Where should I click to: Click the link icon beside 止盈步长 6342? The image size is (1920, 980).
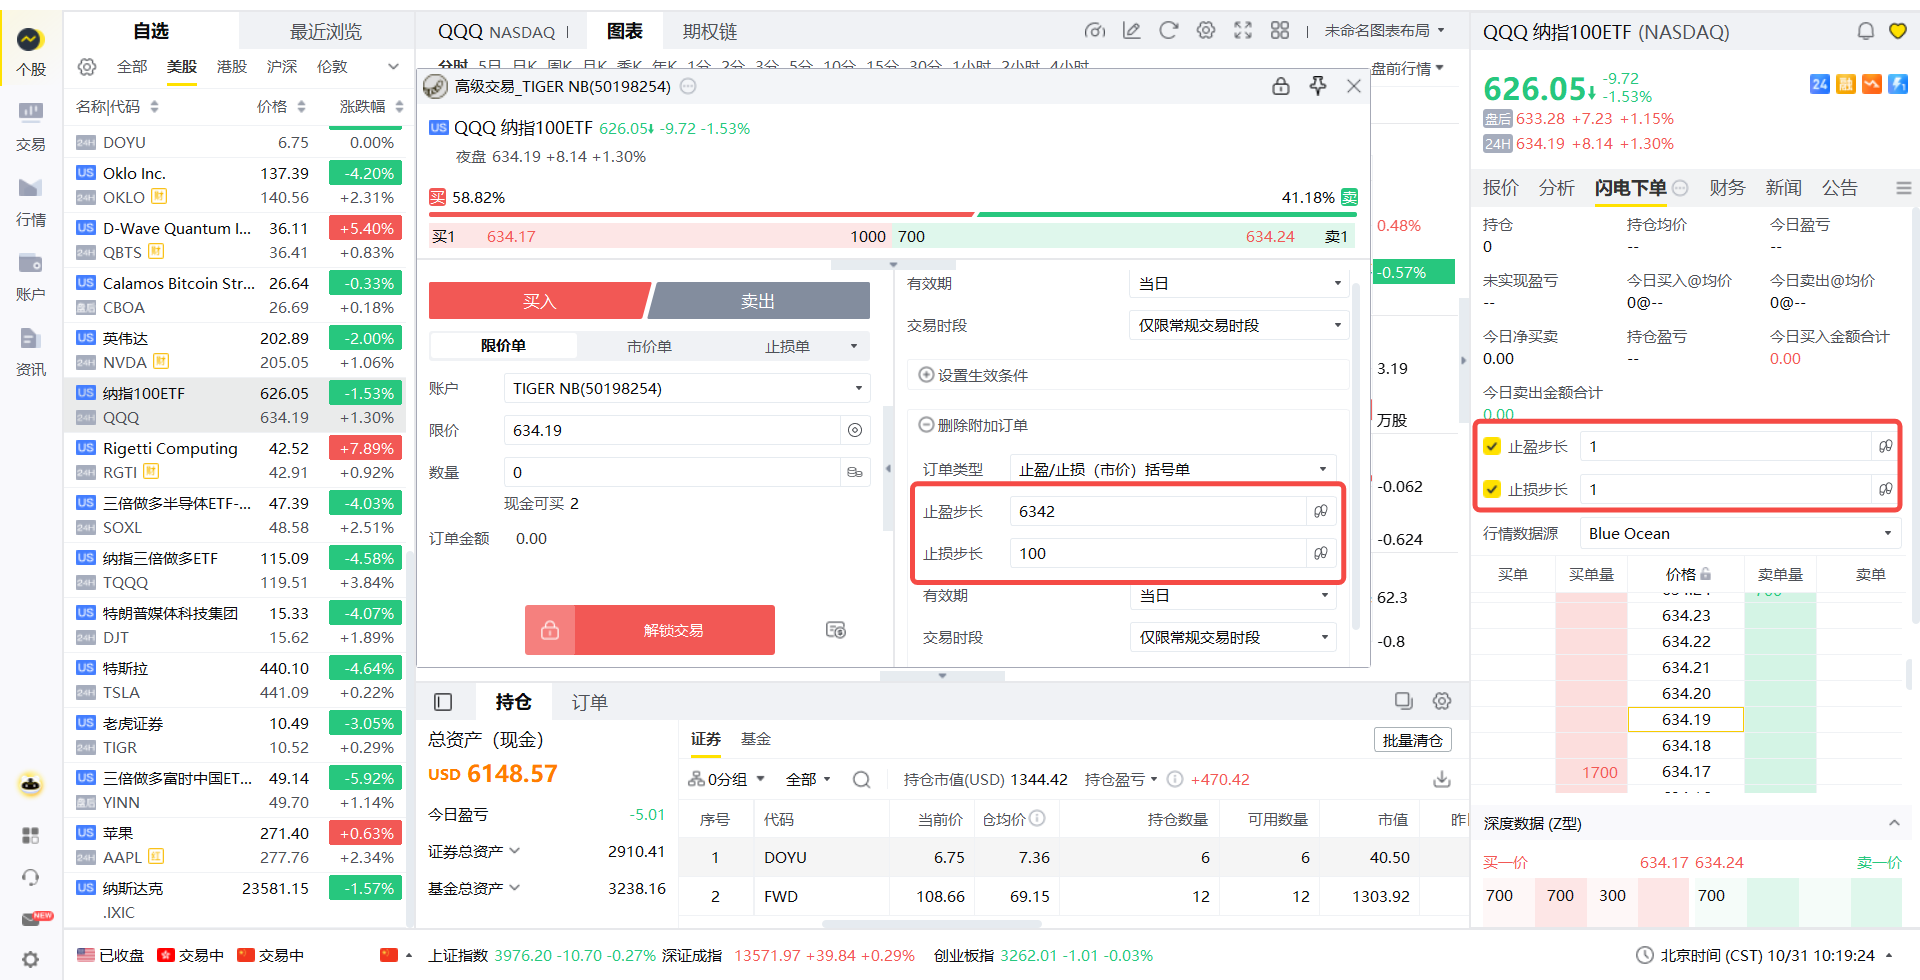pos(1321,511)
